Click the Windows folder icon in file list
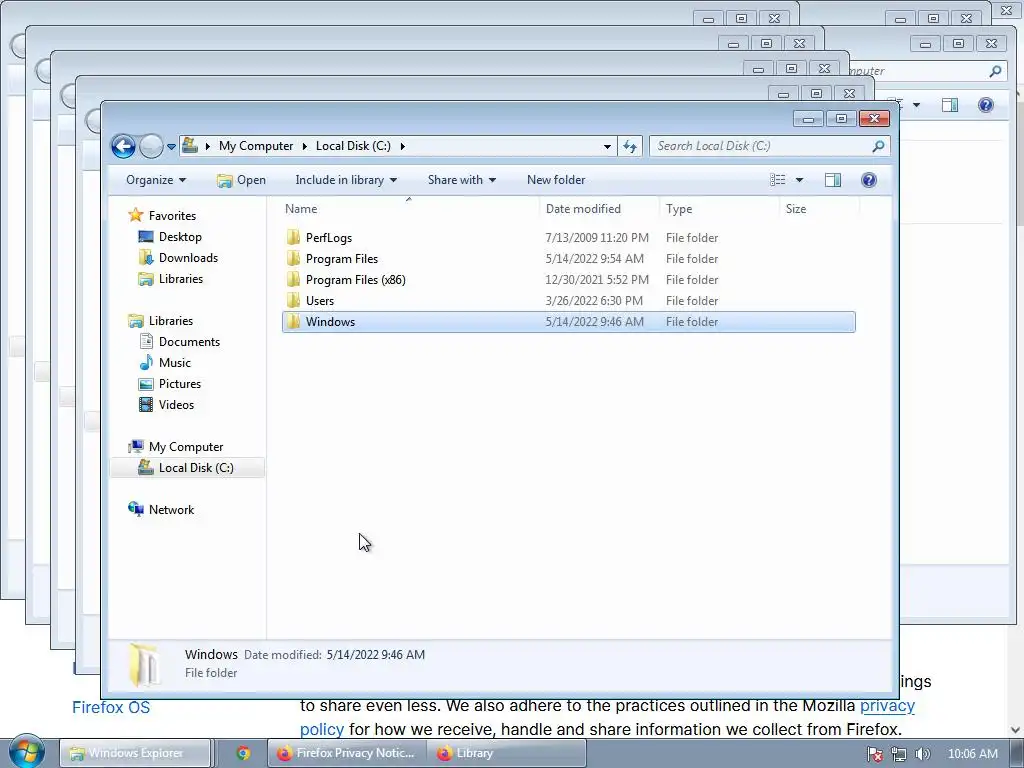 [x=293, y=321]
